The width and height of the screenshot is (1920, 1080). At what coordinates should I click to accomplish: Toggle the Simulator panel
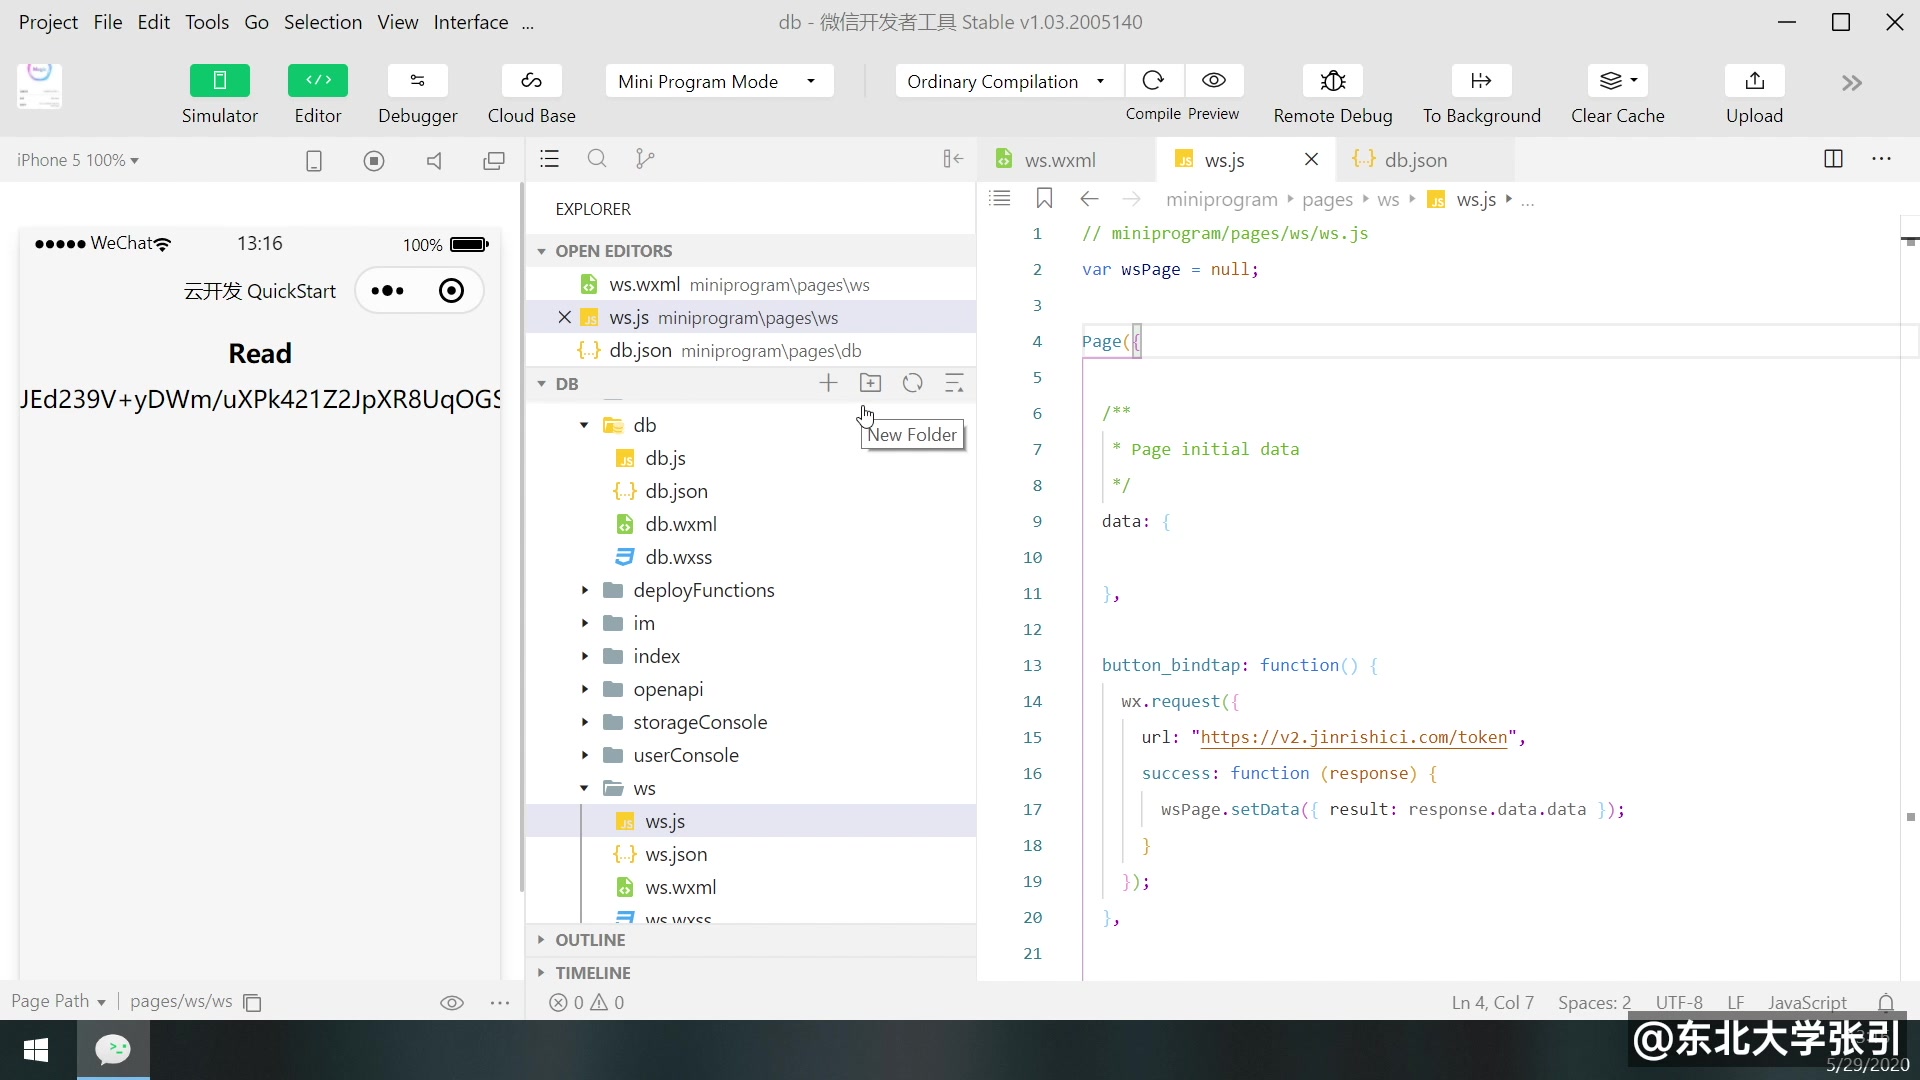(x=219, y=81)
